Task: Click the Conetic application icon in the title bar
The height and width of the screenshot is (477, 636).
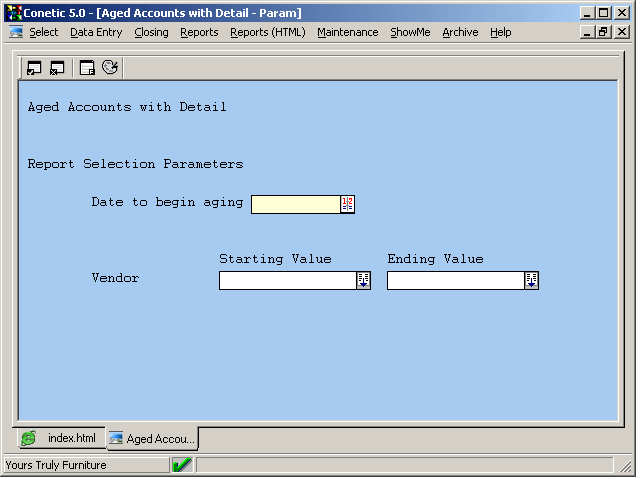Action: [14, 13]
